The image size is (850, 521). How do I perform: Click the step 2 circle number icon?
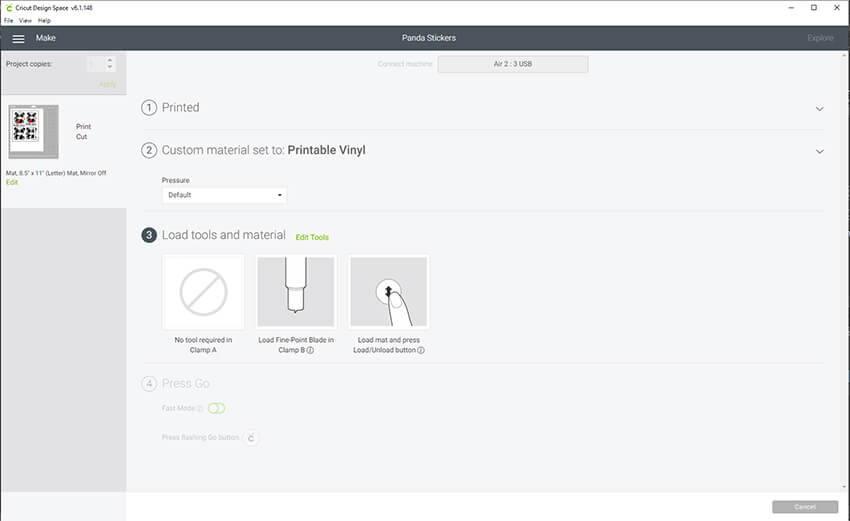click(149, 150)
